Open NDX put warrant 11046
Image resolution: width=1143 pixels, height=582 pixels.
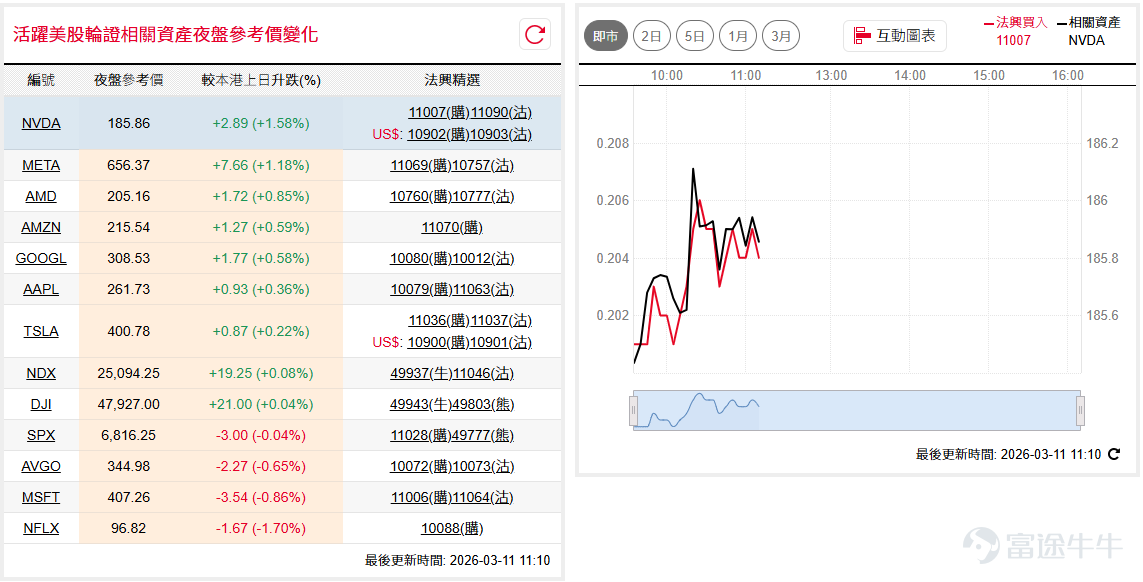point(483,373)
